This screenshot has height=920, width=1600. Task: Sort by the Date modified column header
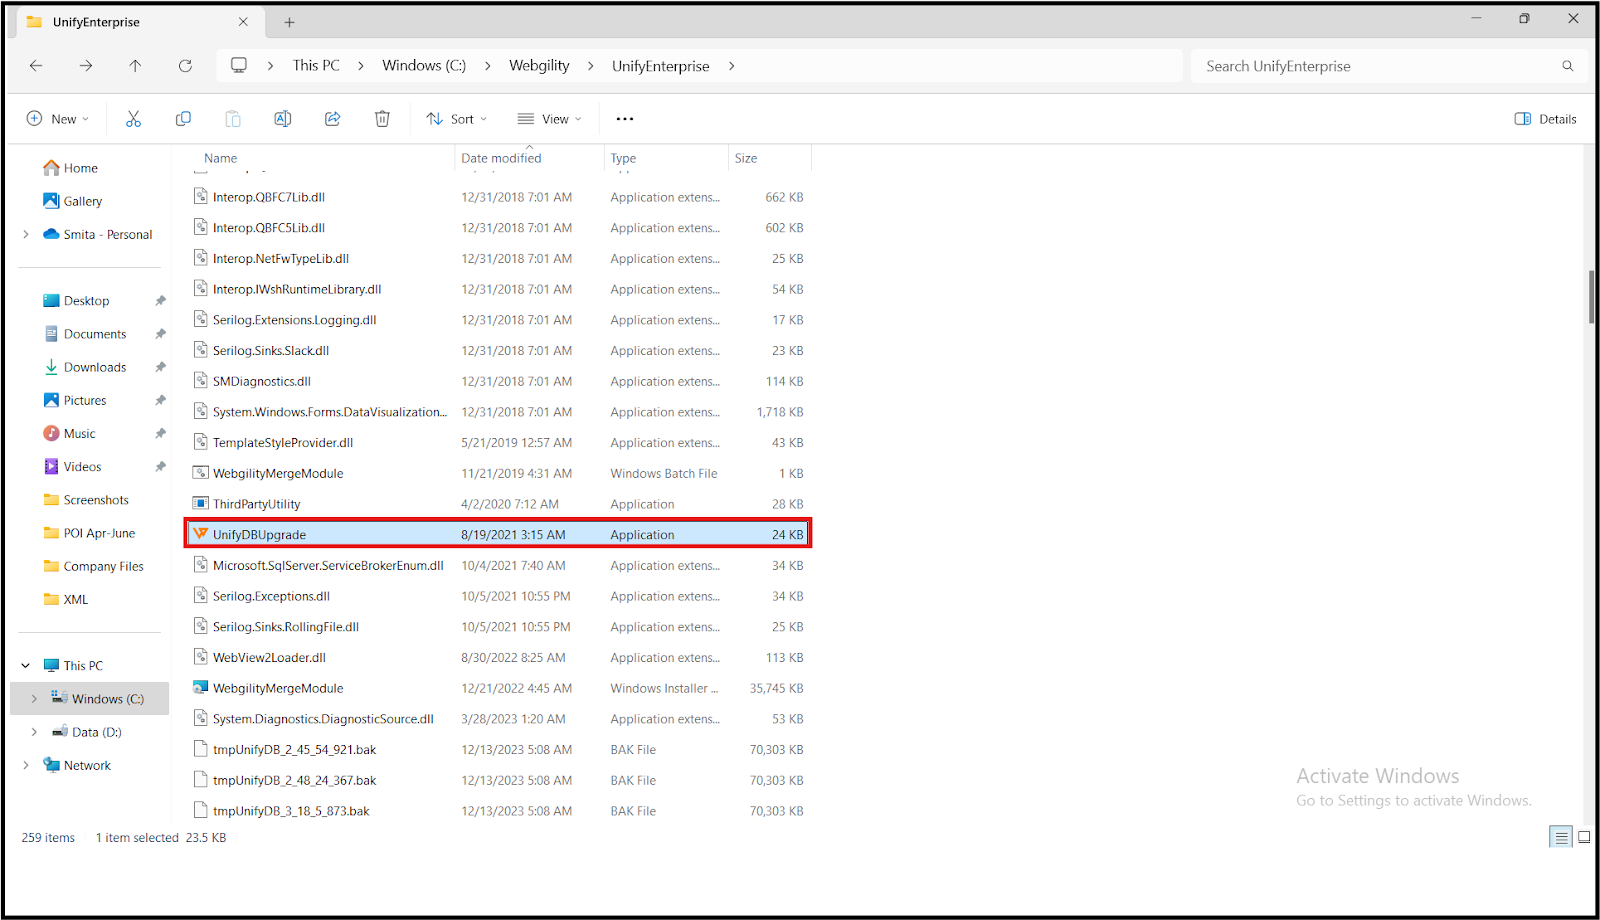(x=501, y=158)
